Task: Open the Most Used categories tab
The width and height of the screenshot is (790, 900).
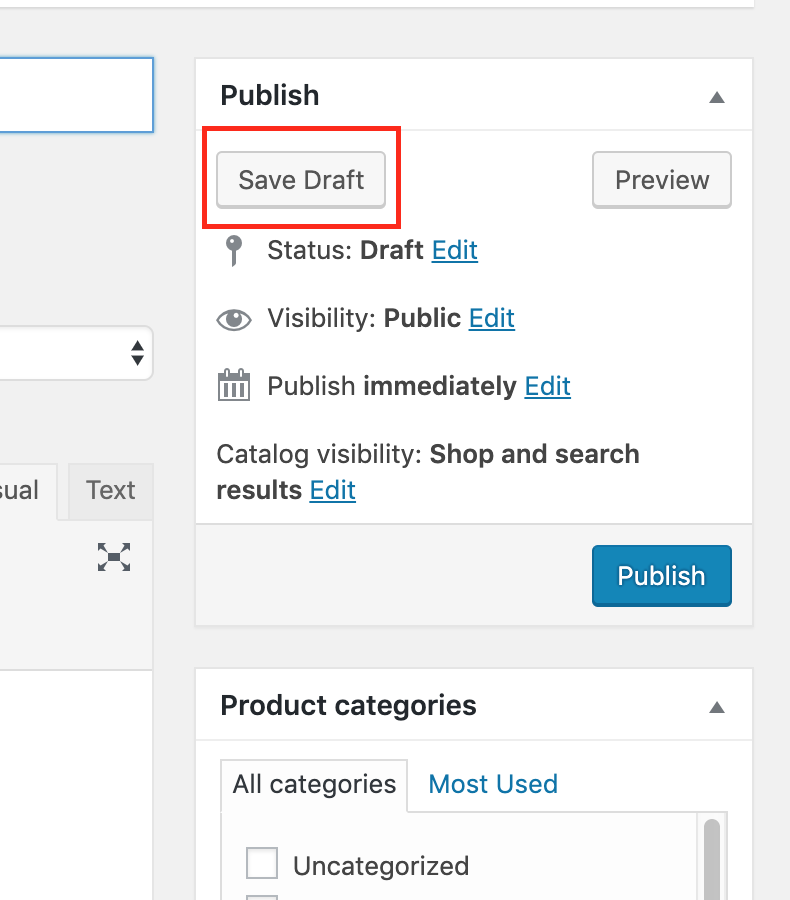Action: (x=493, y=784)
